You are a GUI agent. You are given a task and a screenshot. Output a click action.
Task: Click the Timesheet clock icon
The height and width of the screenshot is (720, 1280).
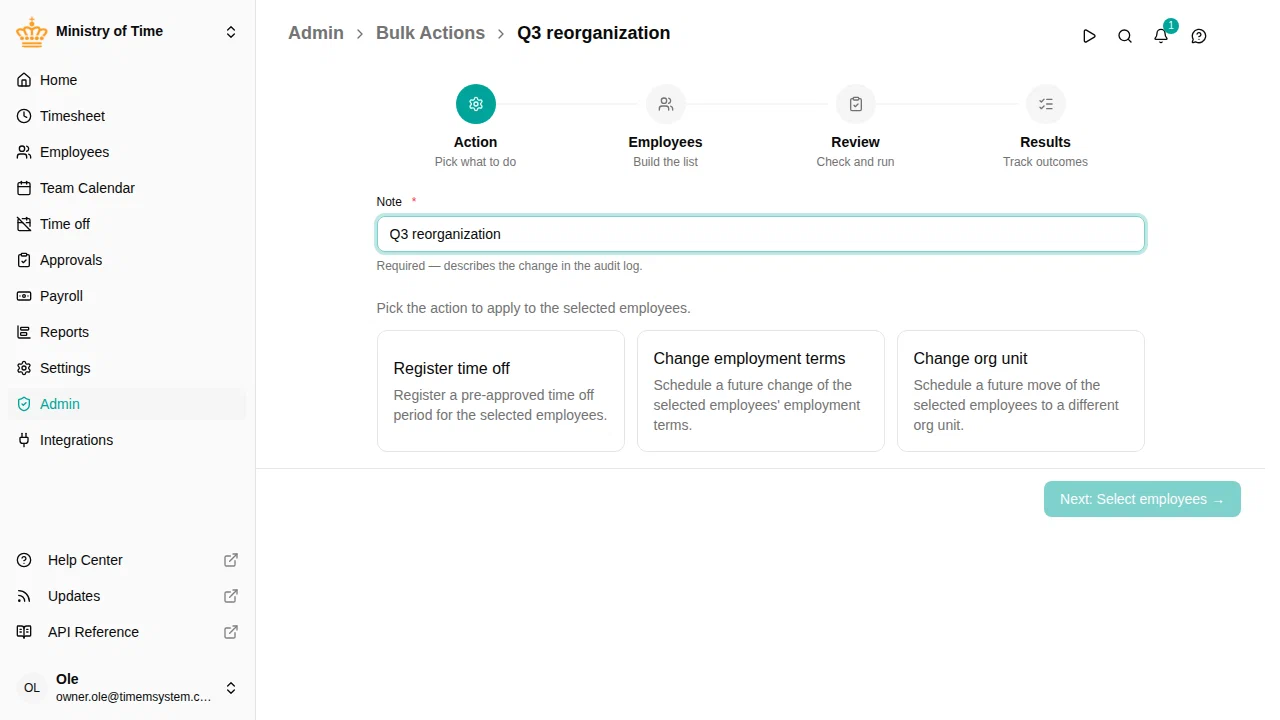[x=24, y=116]
